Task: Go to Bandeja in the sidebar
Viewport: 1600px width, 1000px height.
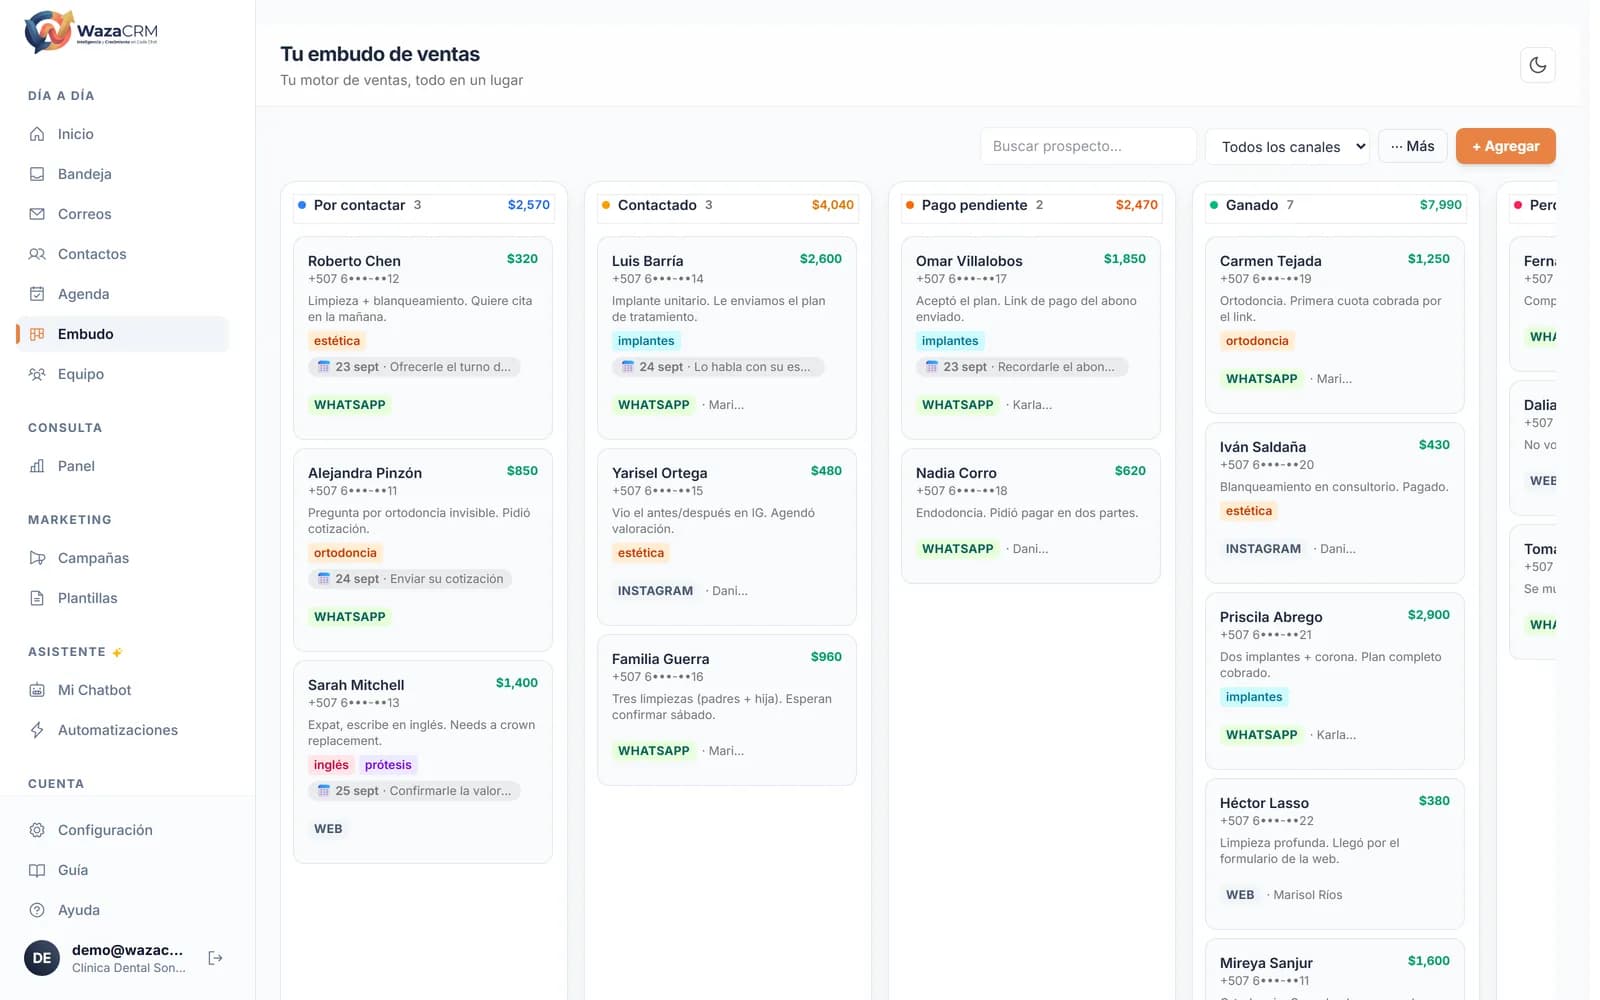Action: 122,174
